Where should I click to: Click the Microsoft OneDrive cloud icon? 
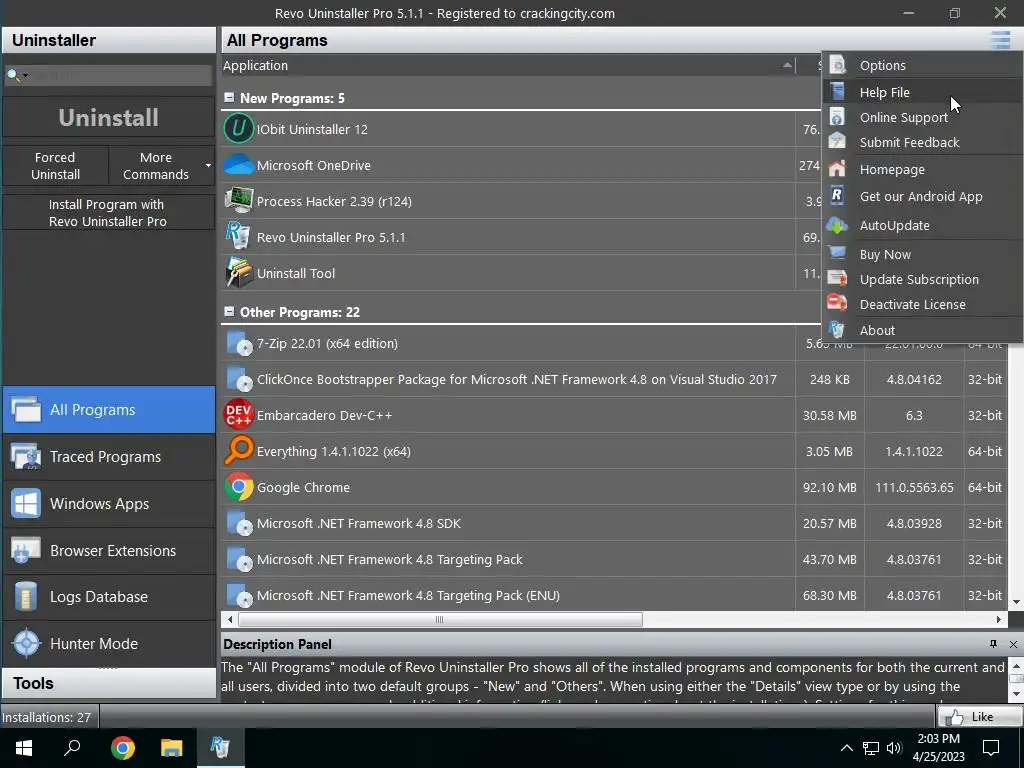pyautogui.click(x=238, y=165)
